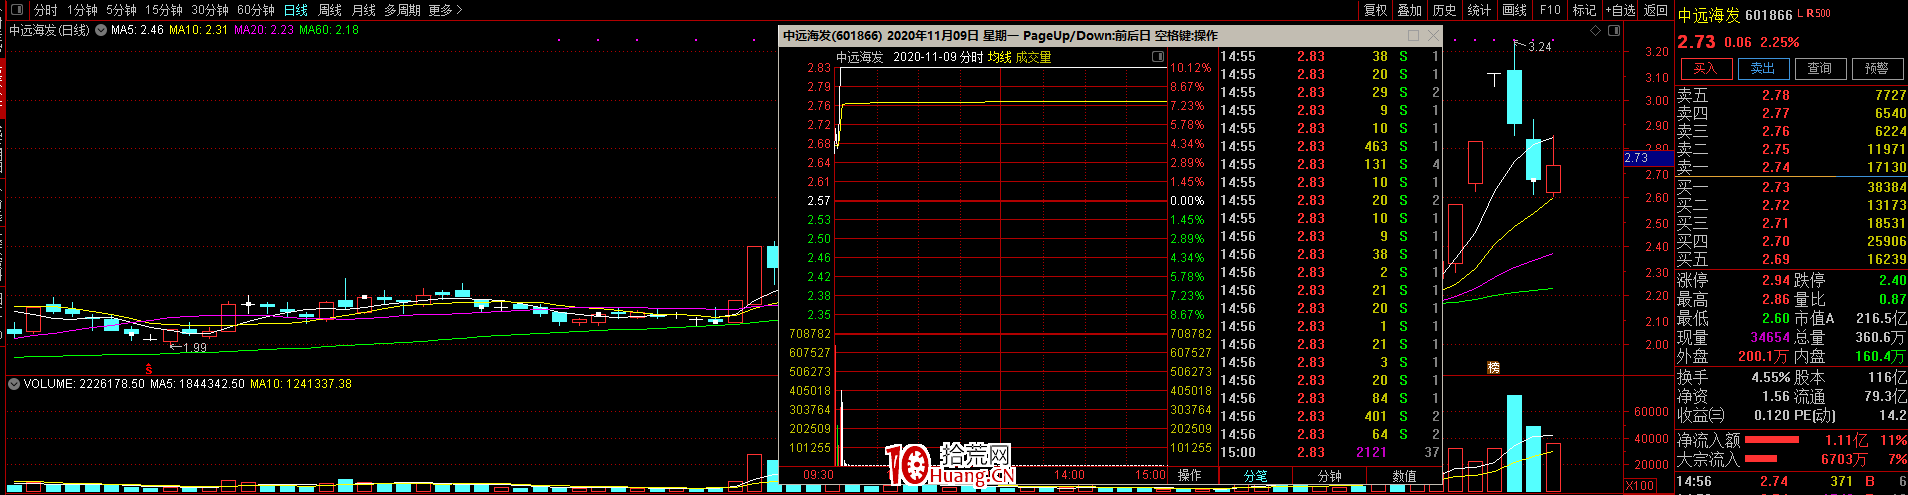Viewport: 1908px width, 495px height.
Task: Click the X100 volume scale label
Action: pos(1640,486)
